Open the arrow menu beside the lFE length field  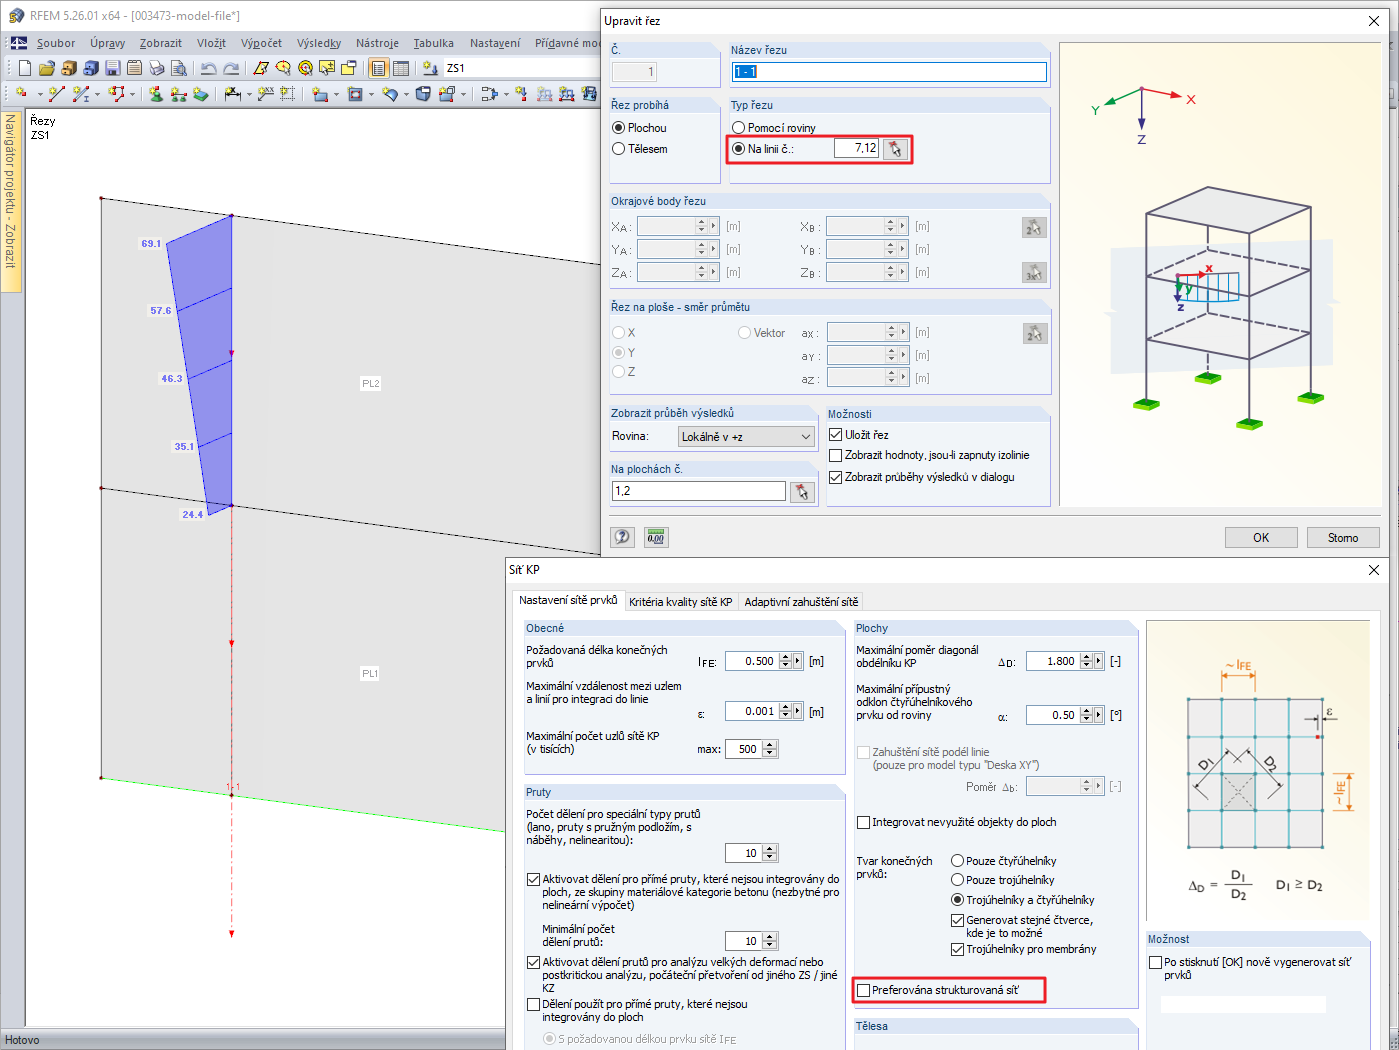tap(798, 661)
